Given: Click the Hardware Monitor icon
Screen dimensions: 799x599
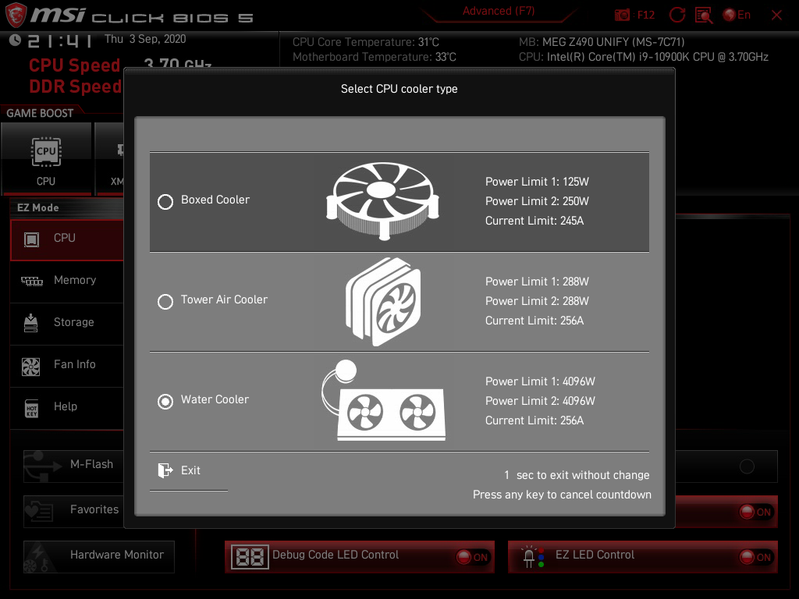Looking at the screenshot, I should 39,558.
